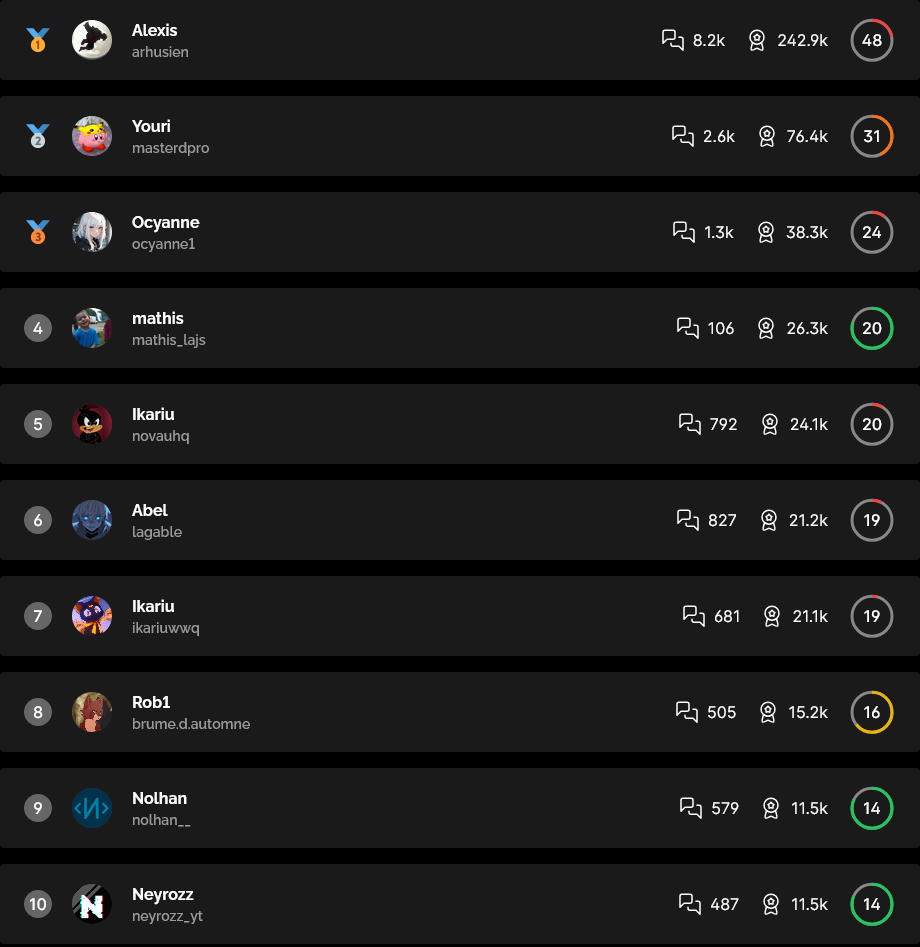The height and width of the screenshot is (947, 920).
Task: Click the username masterdpro
Action: click(170, 148)
